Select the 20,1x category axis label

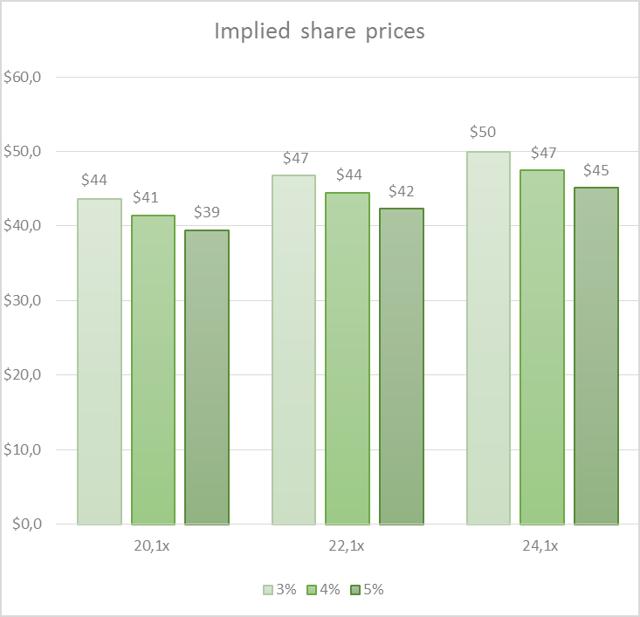click(153, 546)
